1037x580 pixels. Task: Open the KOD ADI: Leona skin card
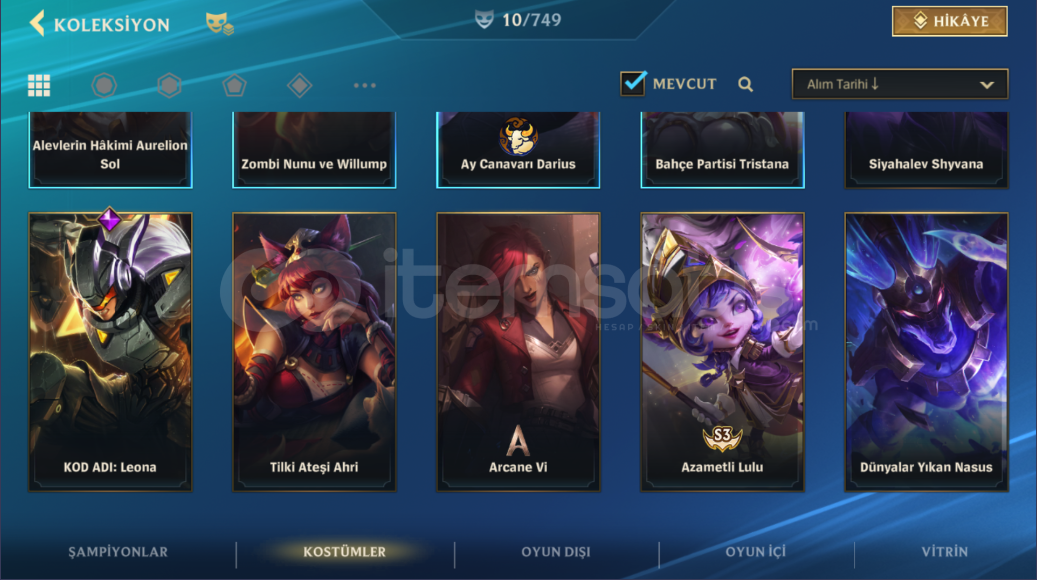[x=110, y=352]
